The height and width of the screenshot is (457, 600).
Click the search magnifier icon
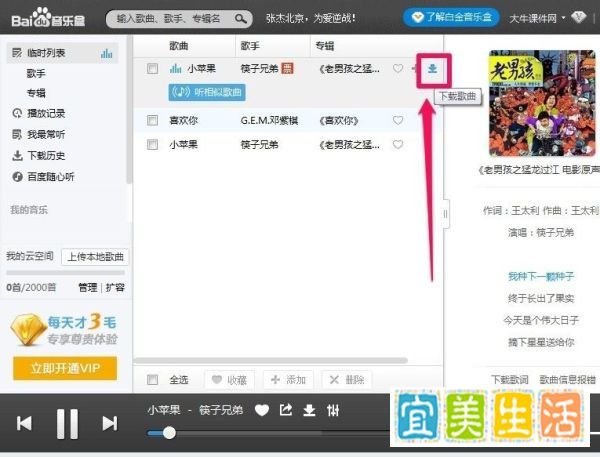click(x=241, y=18)
